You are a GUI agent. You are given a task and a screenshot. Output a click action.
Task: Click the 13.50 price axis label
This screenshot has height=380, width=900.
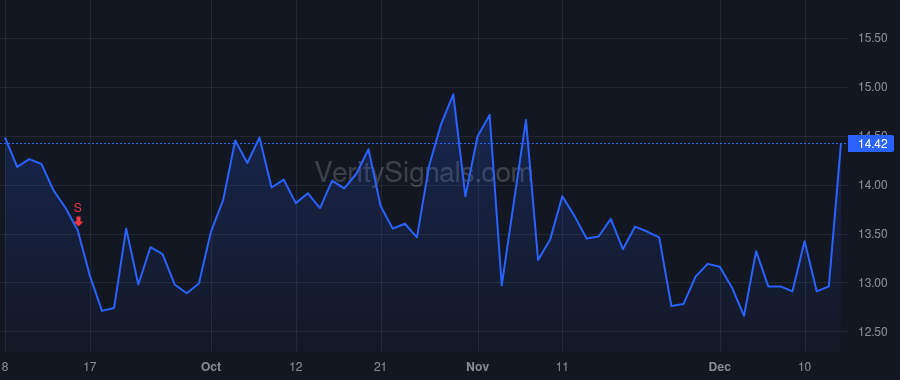pos(872,234)
